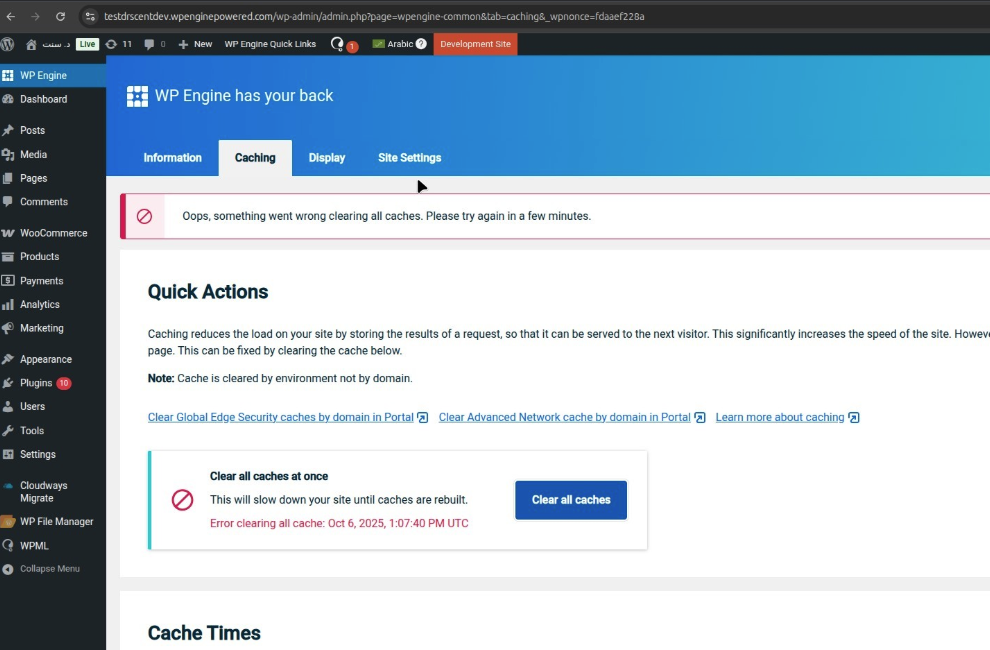Click the Live status badge
Image resolution: width=990 pixels, height=650 pixels.
(x=87, y=44)
